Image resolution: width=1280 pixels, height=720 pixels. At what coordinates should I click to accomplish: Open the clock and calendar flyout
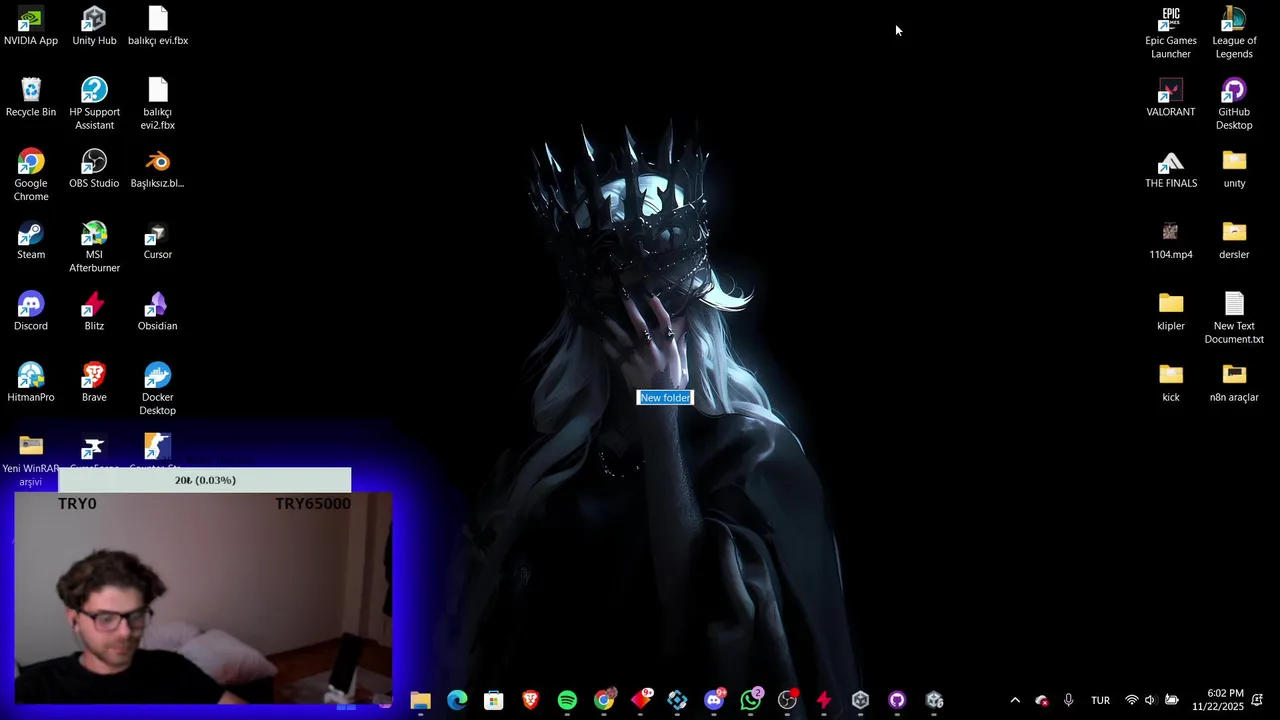[1217, 700]
